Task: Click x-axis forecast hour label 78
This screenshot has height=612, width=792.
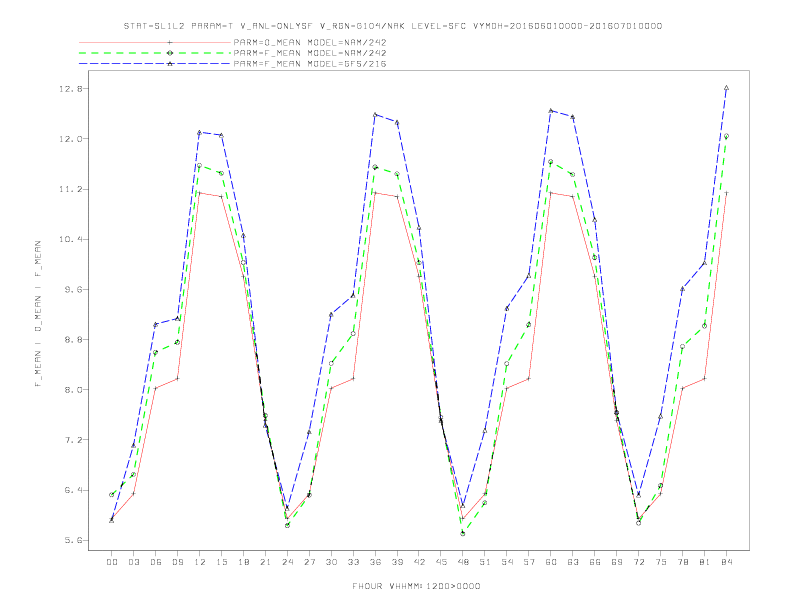Action: [x=682, y=562]
